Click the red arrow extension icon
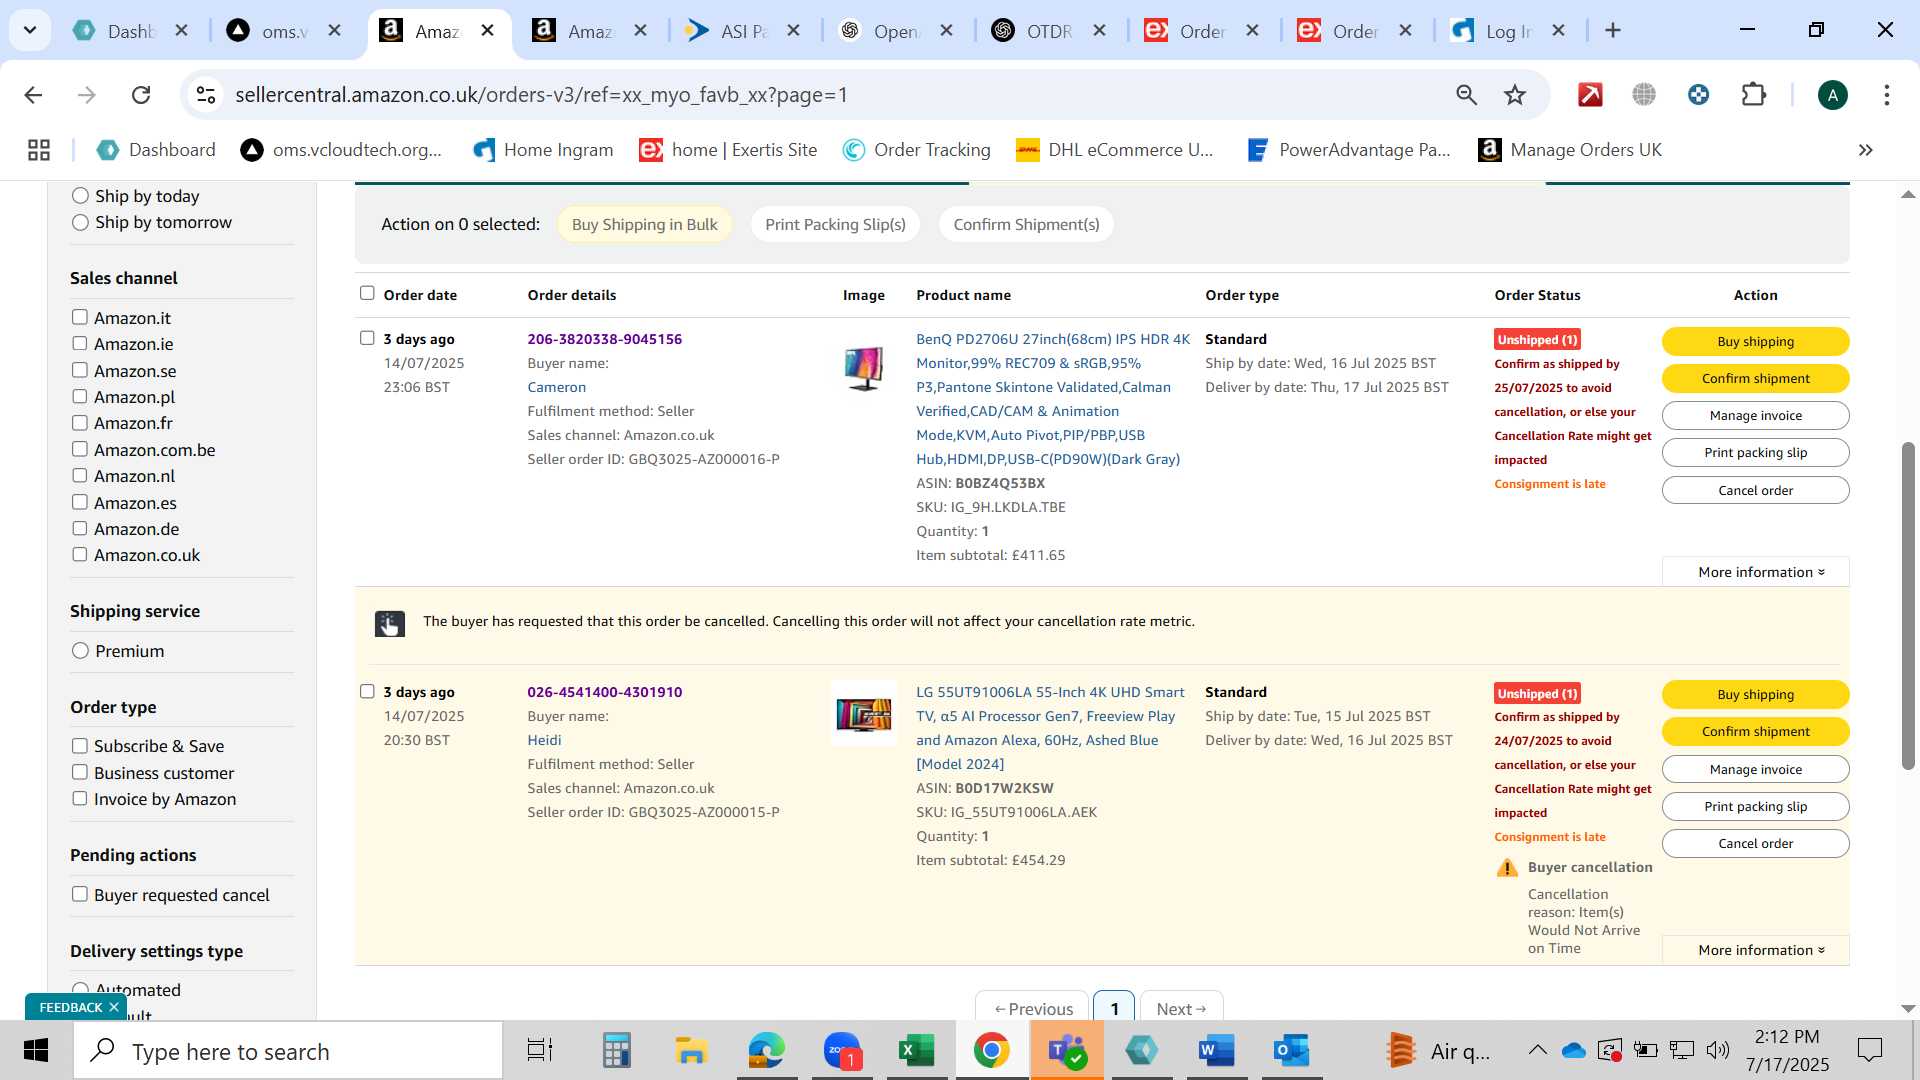 (x=1590, y=95)
